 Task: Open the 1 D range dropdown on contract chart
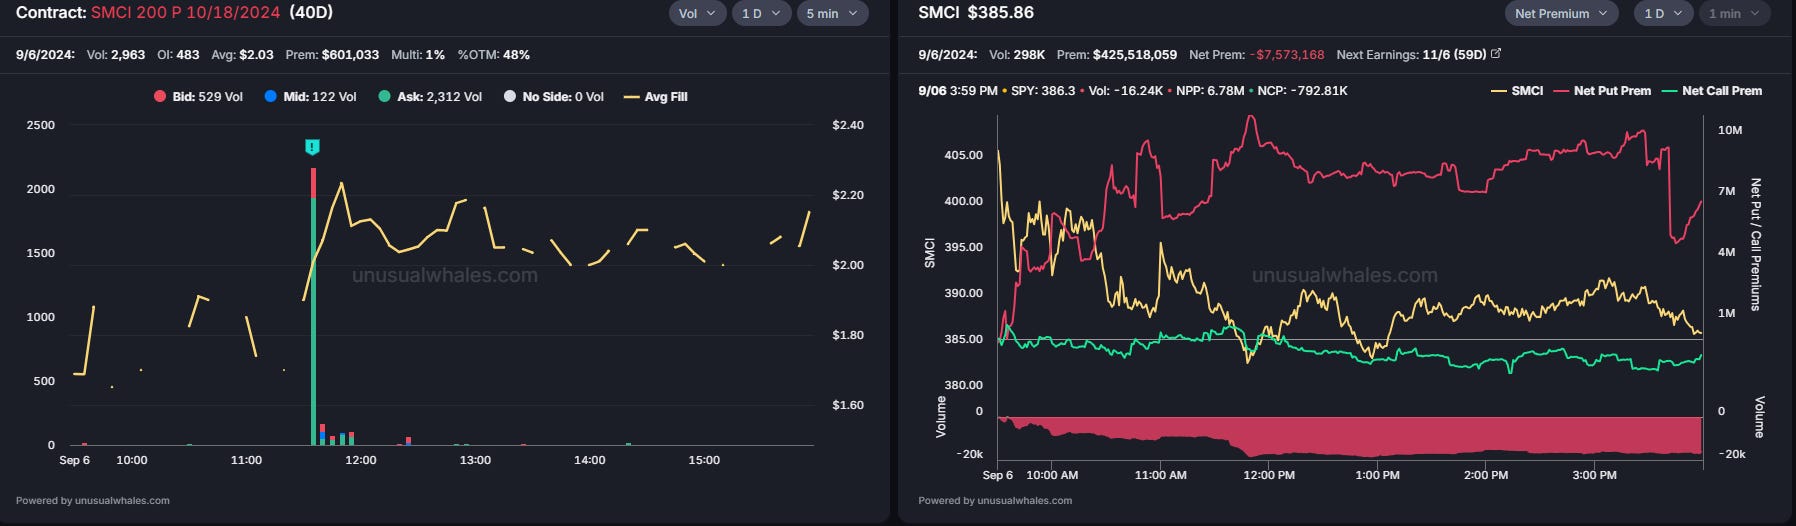click(761, 14)
